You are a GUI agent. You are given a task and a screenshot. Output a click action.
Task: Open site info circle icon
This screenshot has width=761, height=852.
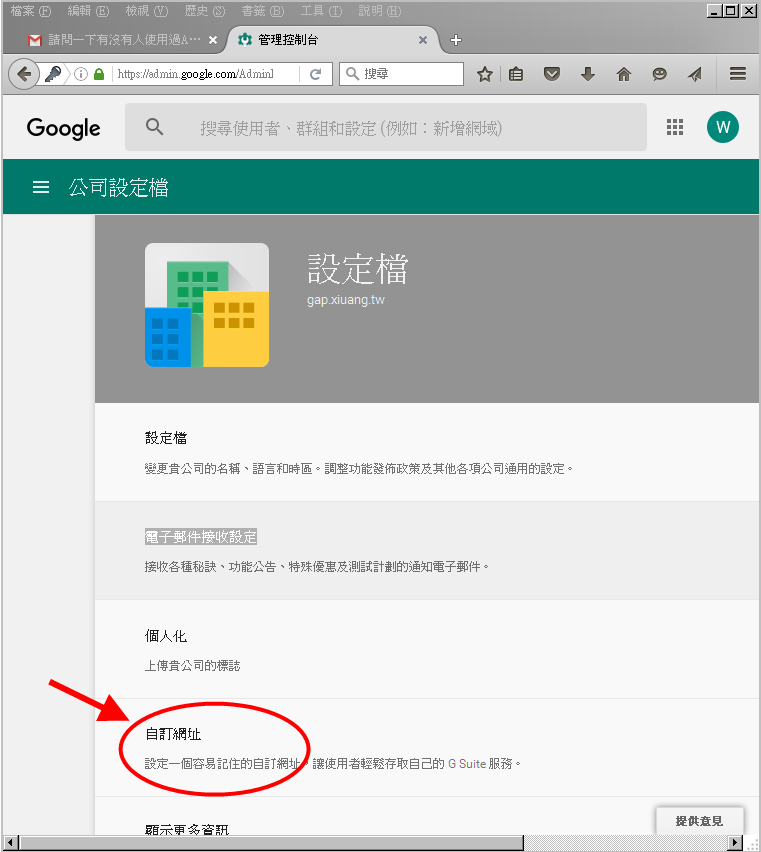81,74
